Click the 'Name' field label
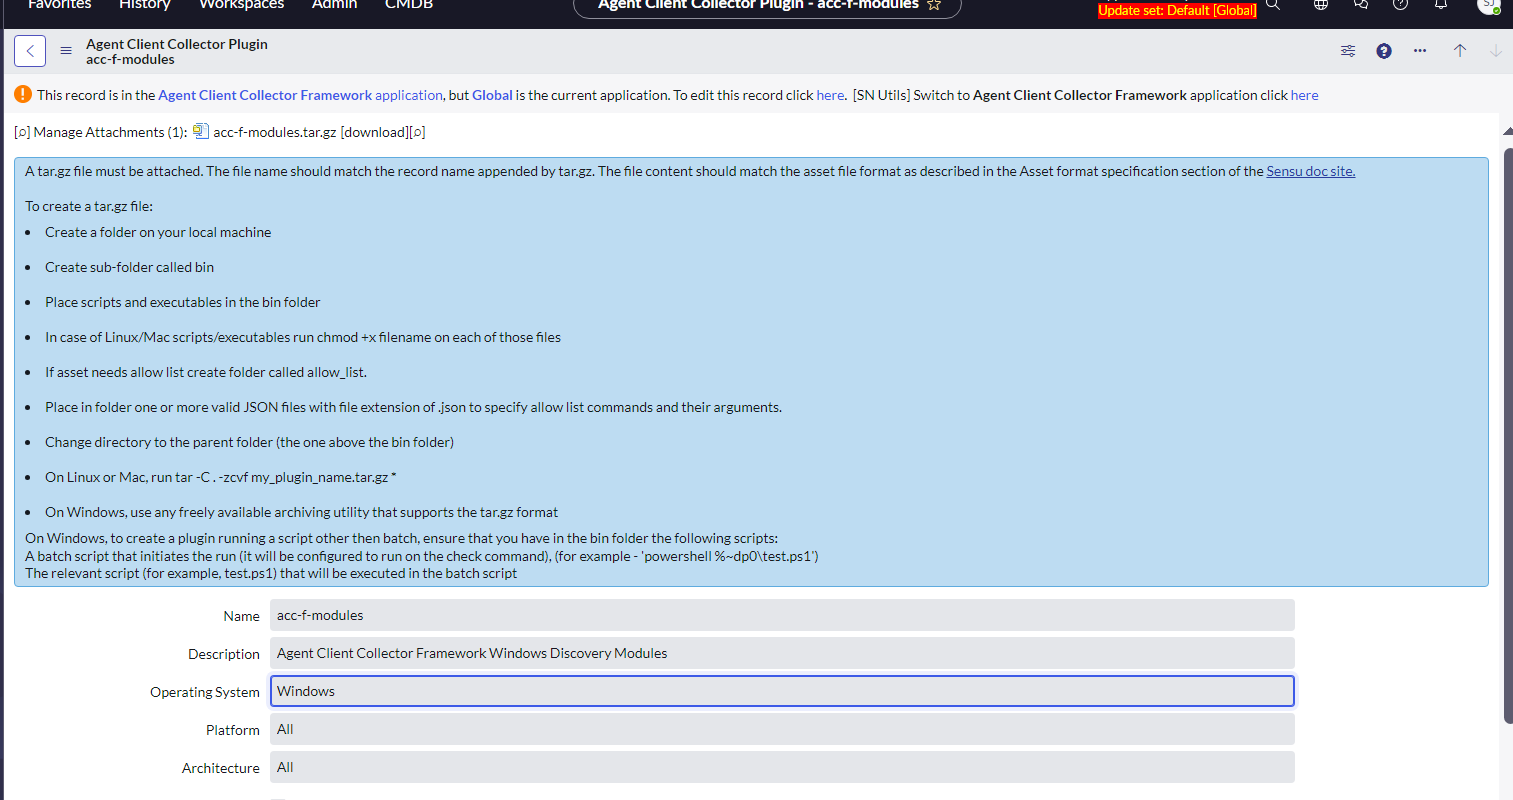 click(242, 616)
